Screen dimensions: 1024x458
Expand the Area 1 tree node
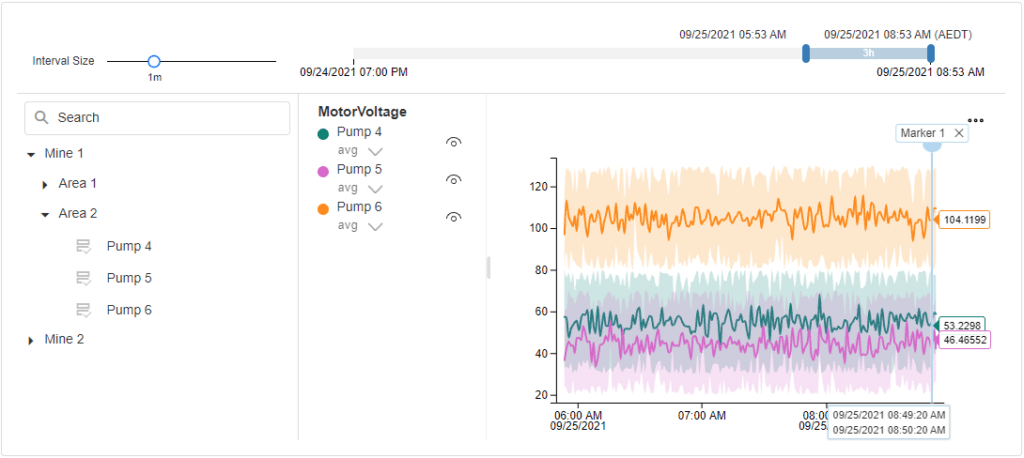(44, 184)
